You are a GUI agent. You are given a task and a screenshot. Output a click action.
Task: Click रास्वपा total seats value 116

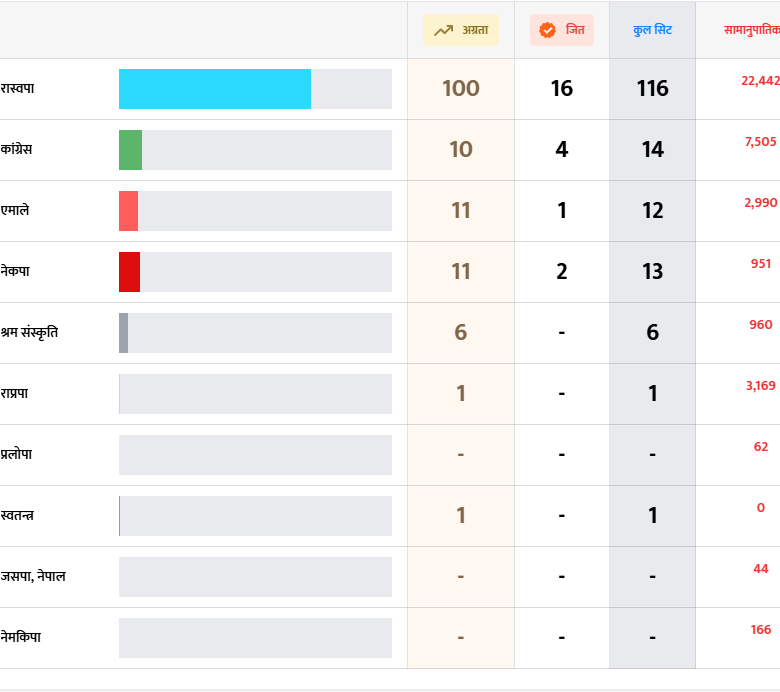pos(652,89)
